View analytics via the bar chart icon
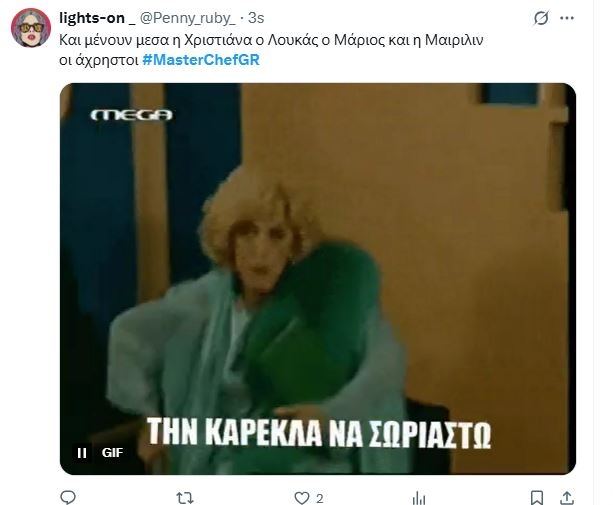This screenshot has height=505, width=613. point(419,498)
